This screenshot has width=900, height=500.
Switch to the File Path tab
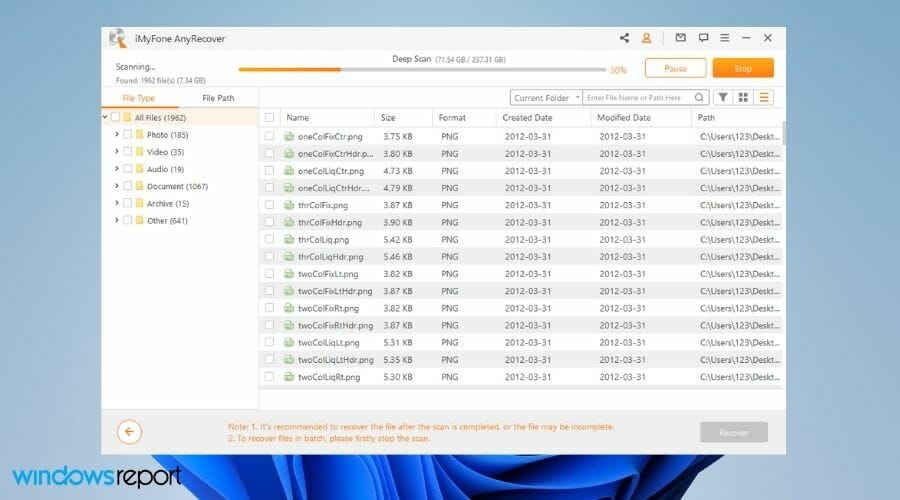coord(218,98)
